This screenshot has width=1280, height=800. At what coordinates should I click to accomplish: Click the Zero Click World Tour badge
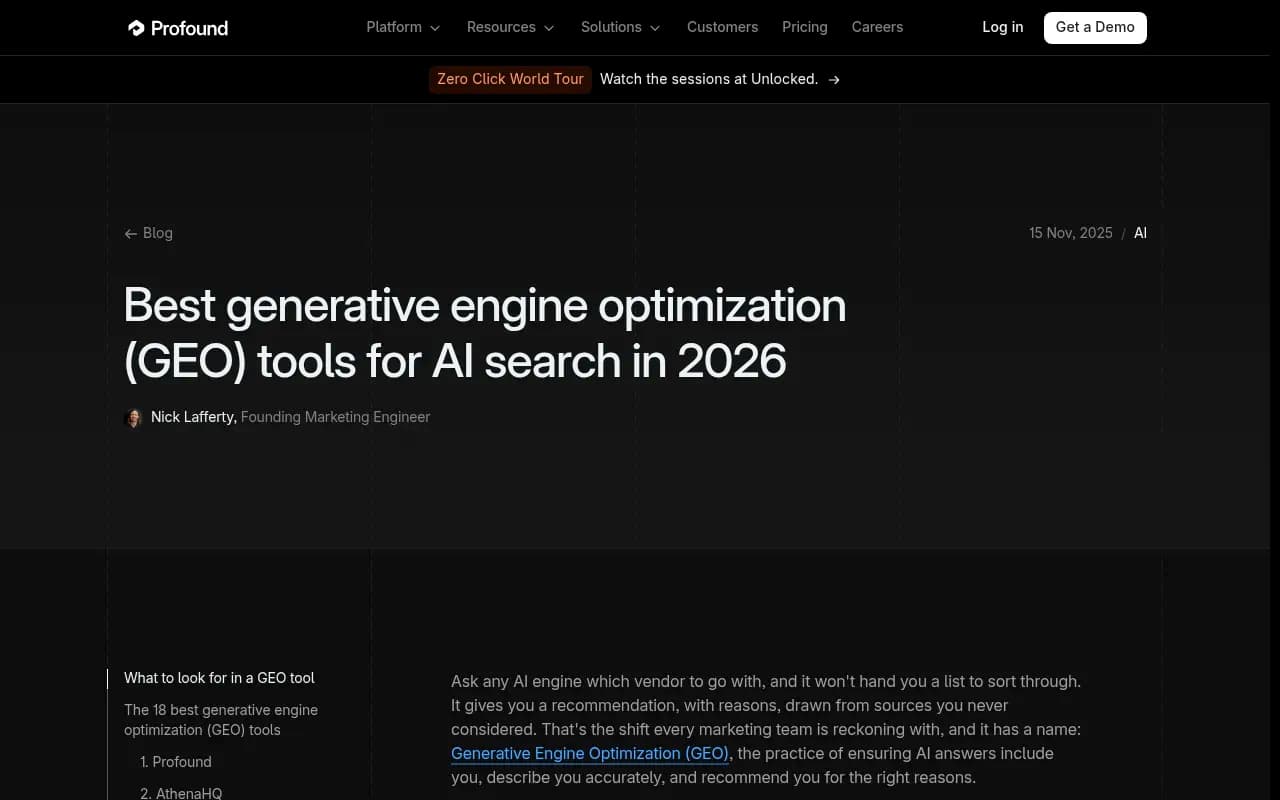click(510, 79)
